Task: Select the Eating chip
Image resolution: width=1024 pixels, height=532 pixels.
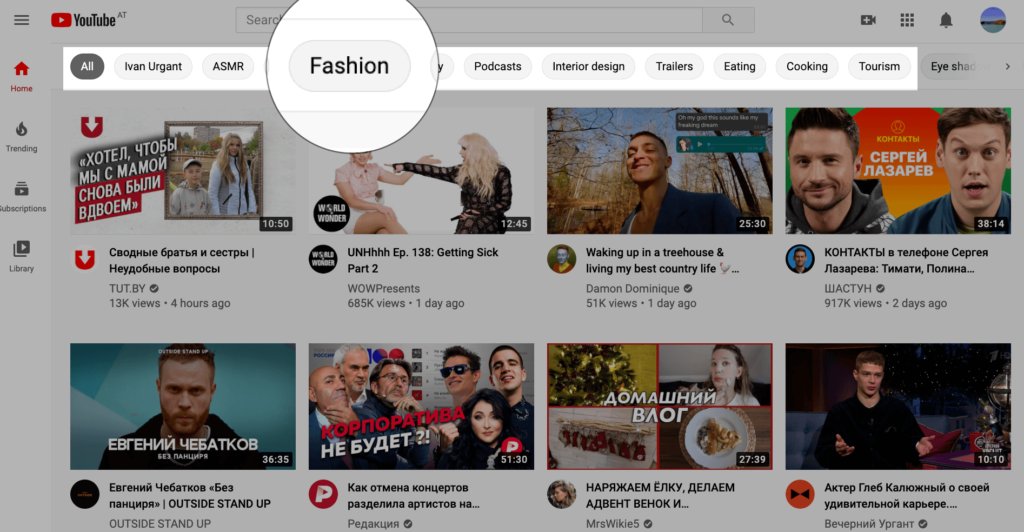Action: point(739,67)
